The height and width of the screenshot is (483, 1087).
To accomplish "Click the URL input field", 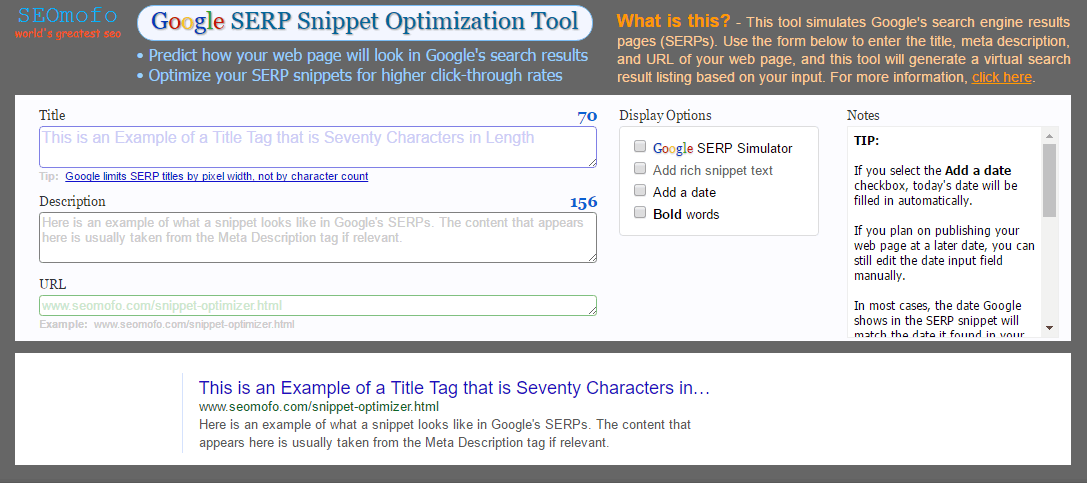I will pos(318,306).
